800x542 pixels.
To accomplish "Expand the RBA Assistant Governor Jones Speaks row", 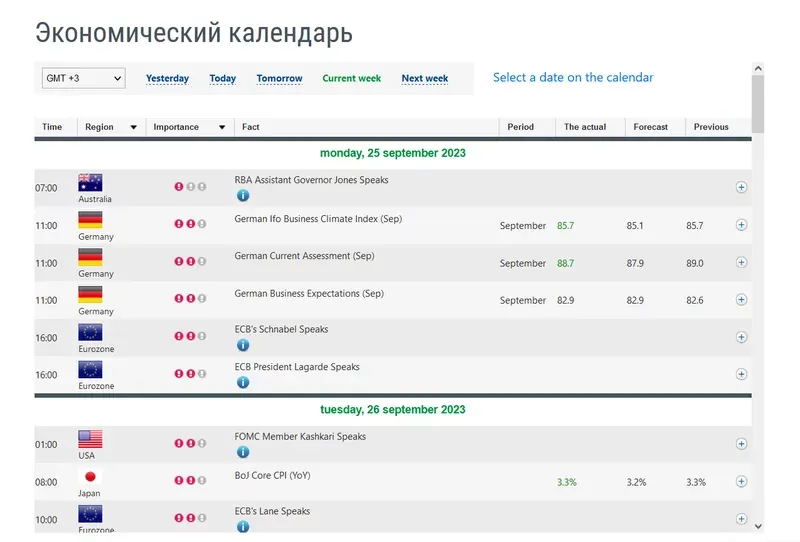I will (741, 187).
